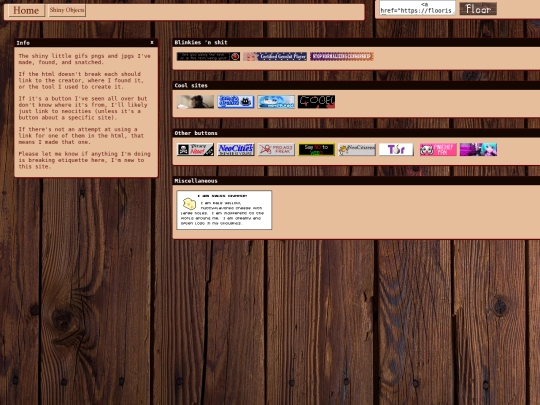The height and width of the screenshot is (405, 540).
Task: Click the floor site button image
Action: [x=478, y=9]
